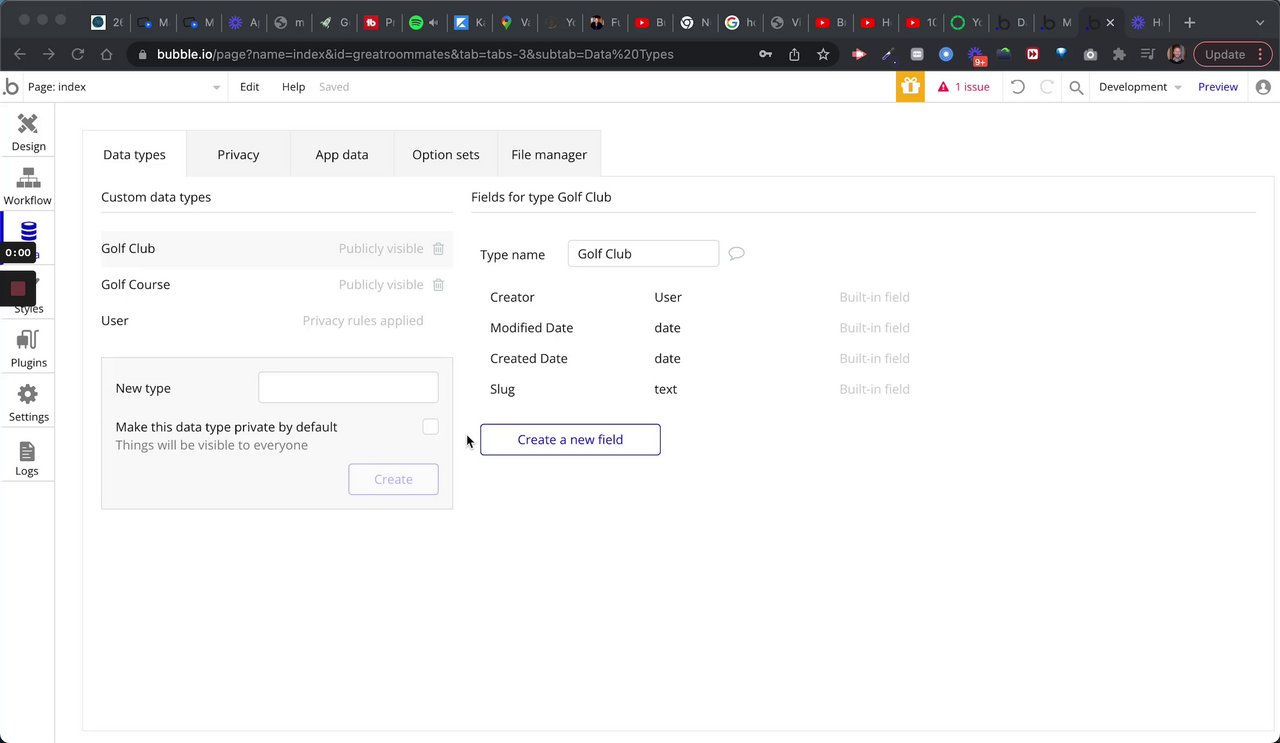The width and height of the screenshot is (1280, 743).
Task: Add a comment on the type name
Action: (736, 254)
